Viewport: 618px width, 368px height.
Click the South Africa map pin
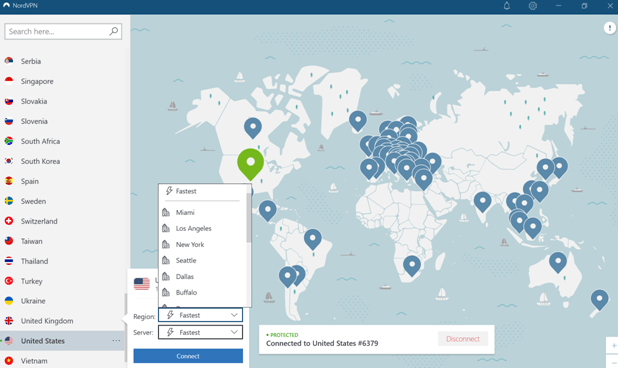412,266
